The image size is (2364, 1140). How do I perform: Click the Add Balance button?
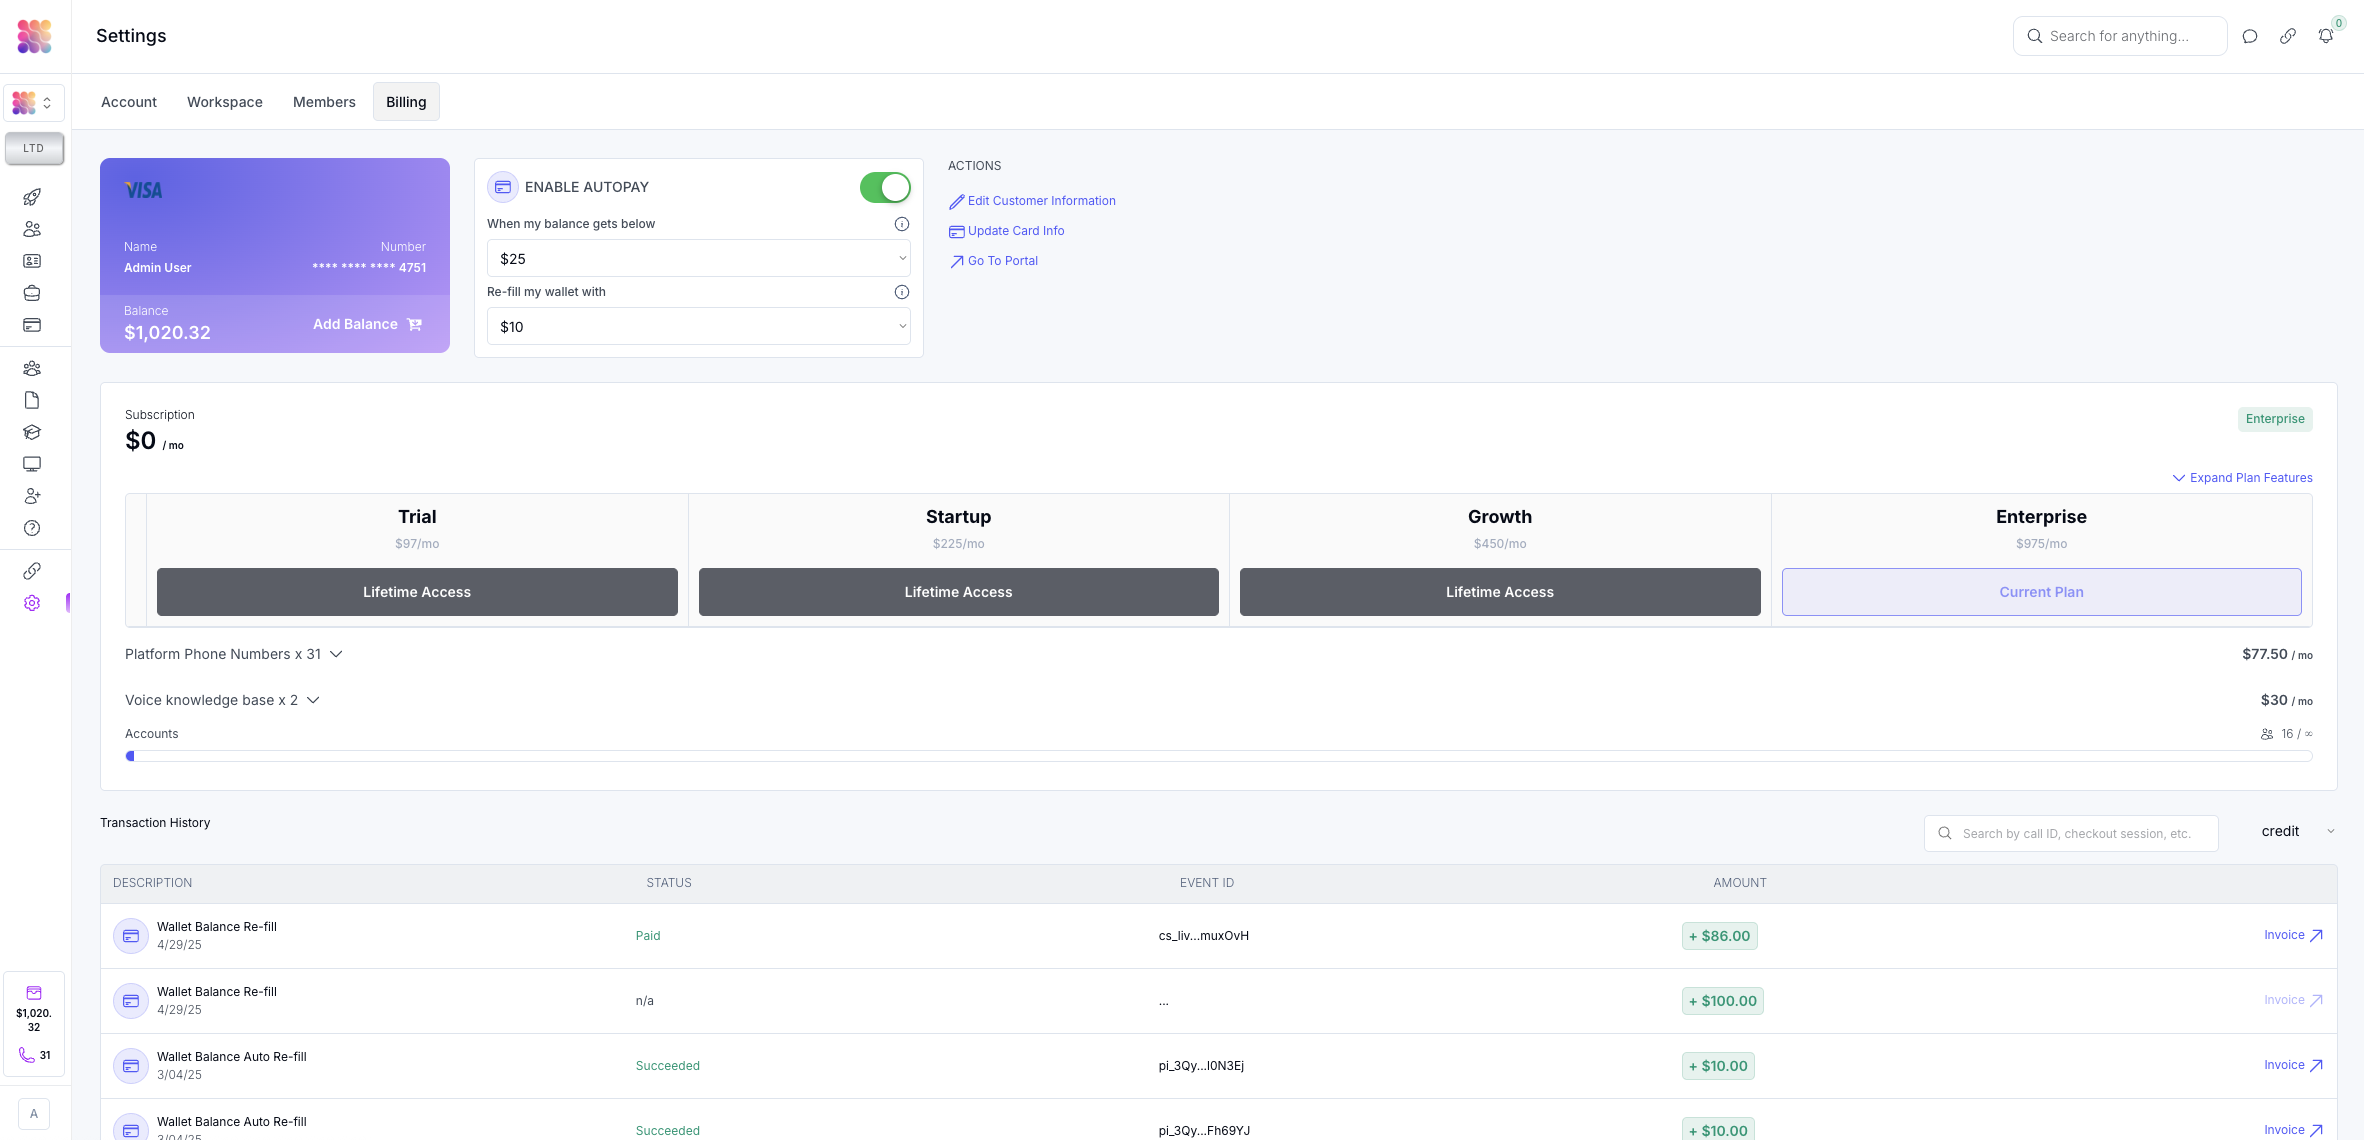pyautogui.click(x=366, y=324)
